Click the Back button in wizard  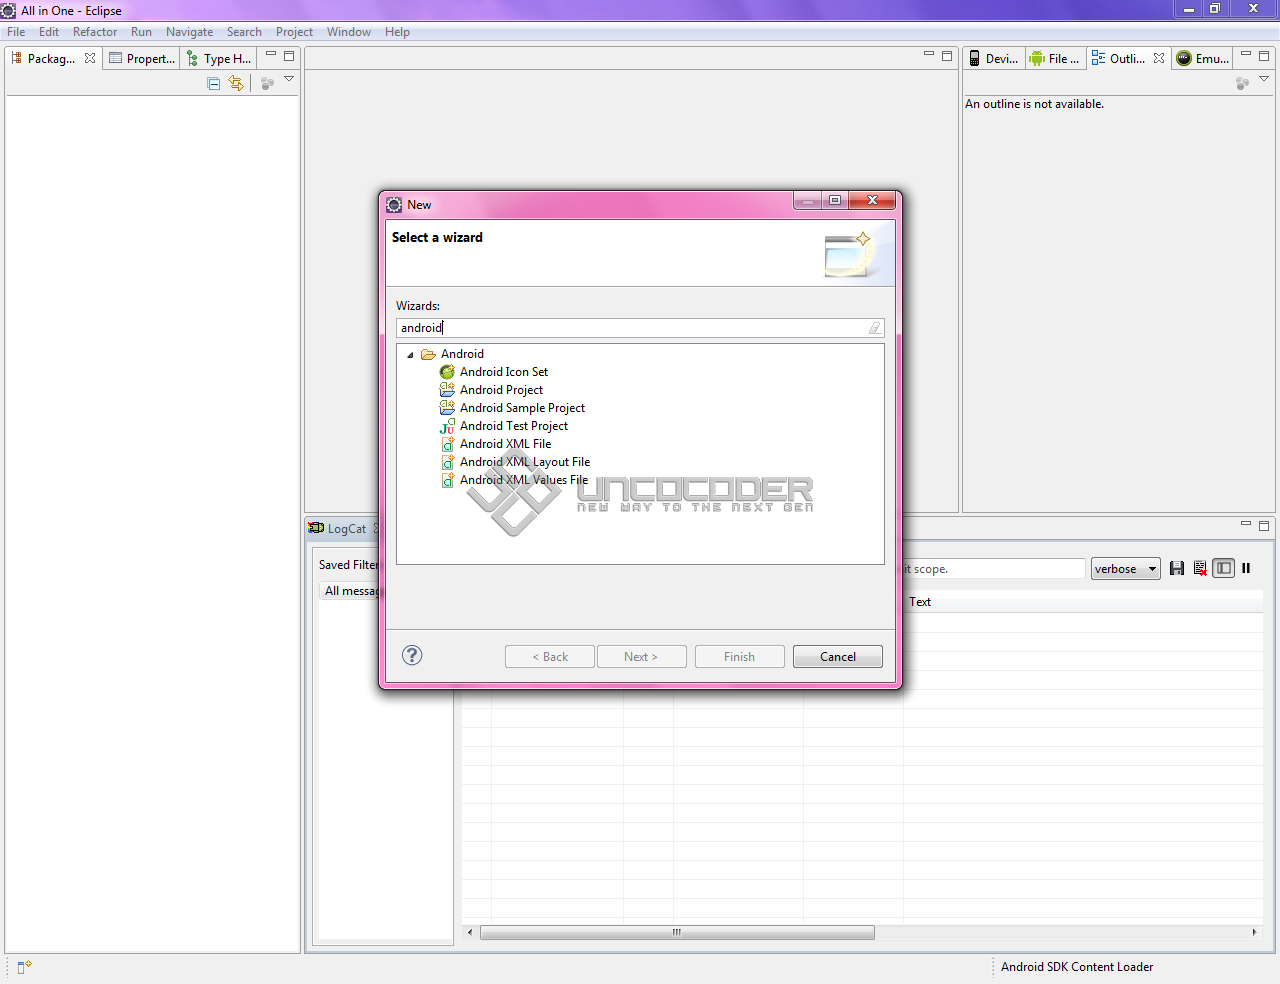[x=550, y=657]
